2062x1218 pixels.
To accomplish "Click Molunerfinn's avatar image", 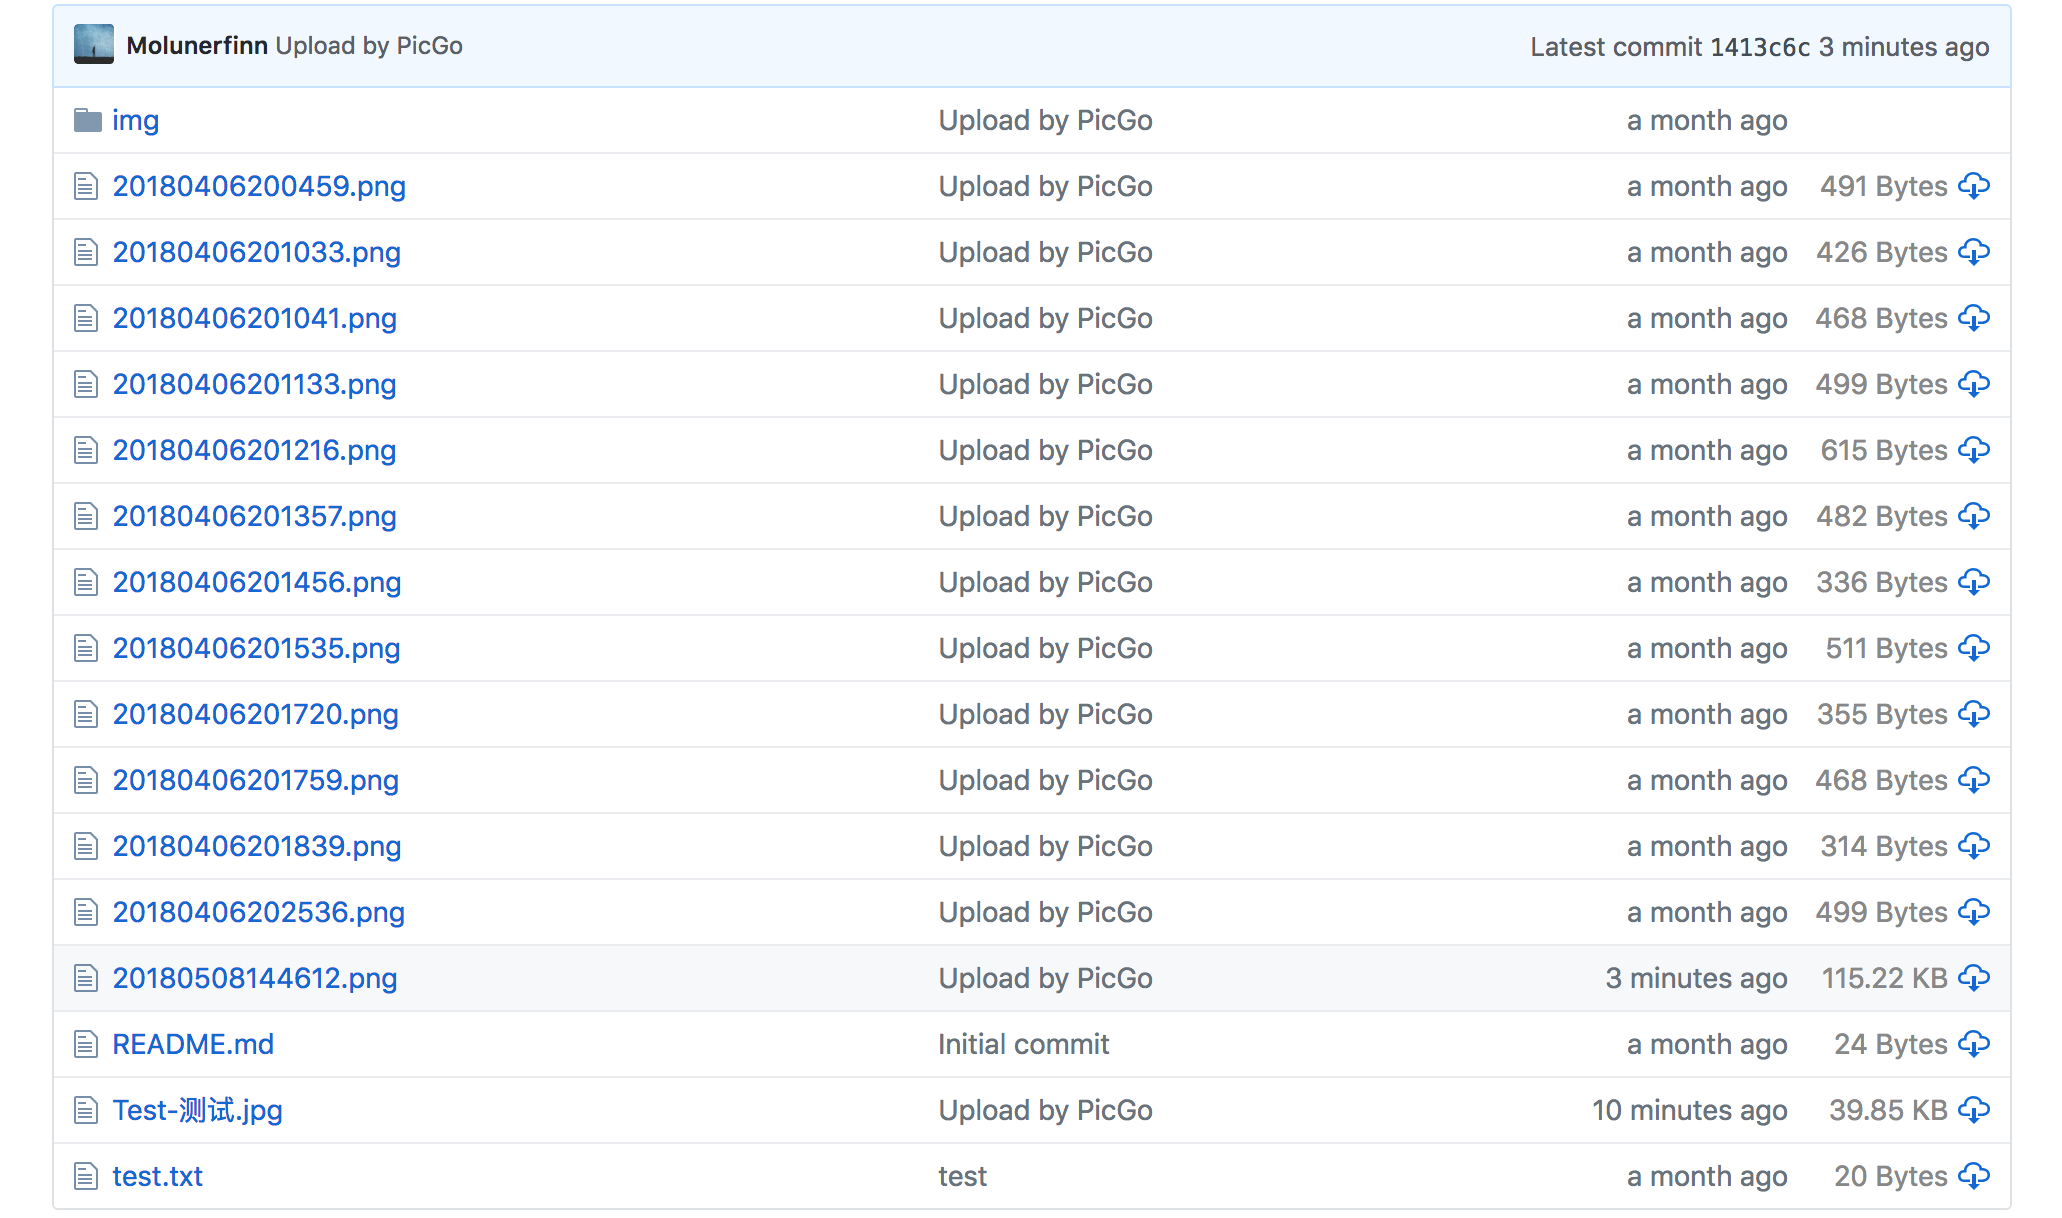I will (94, 45).
